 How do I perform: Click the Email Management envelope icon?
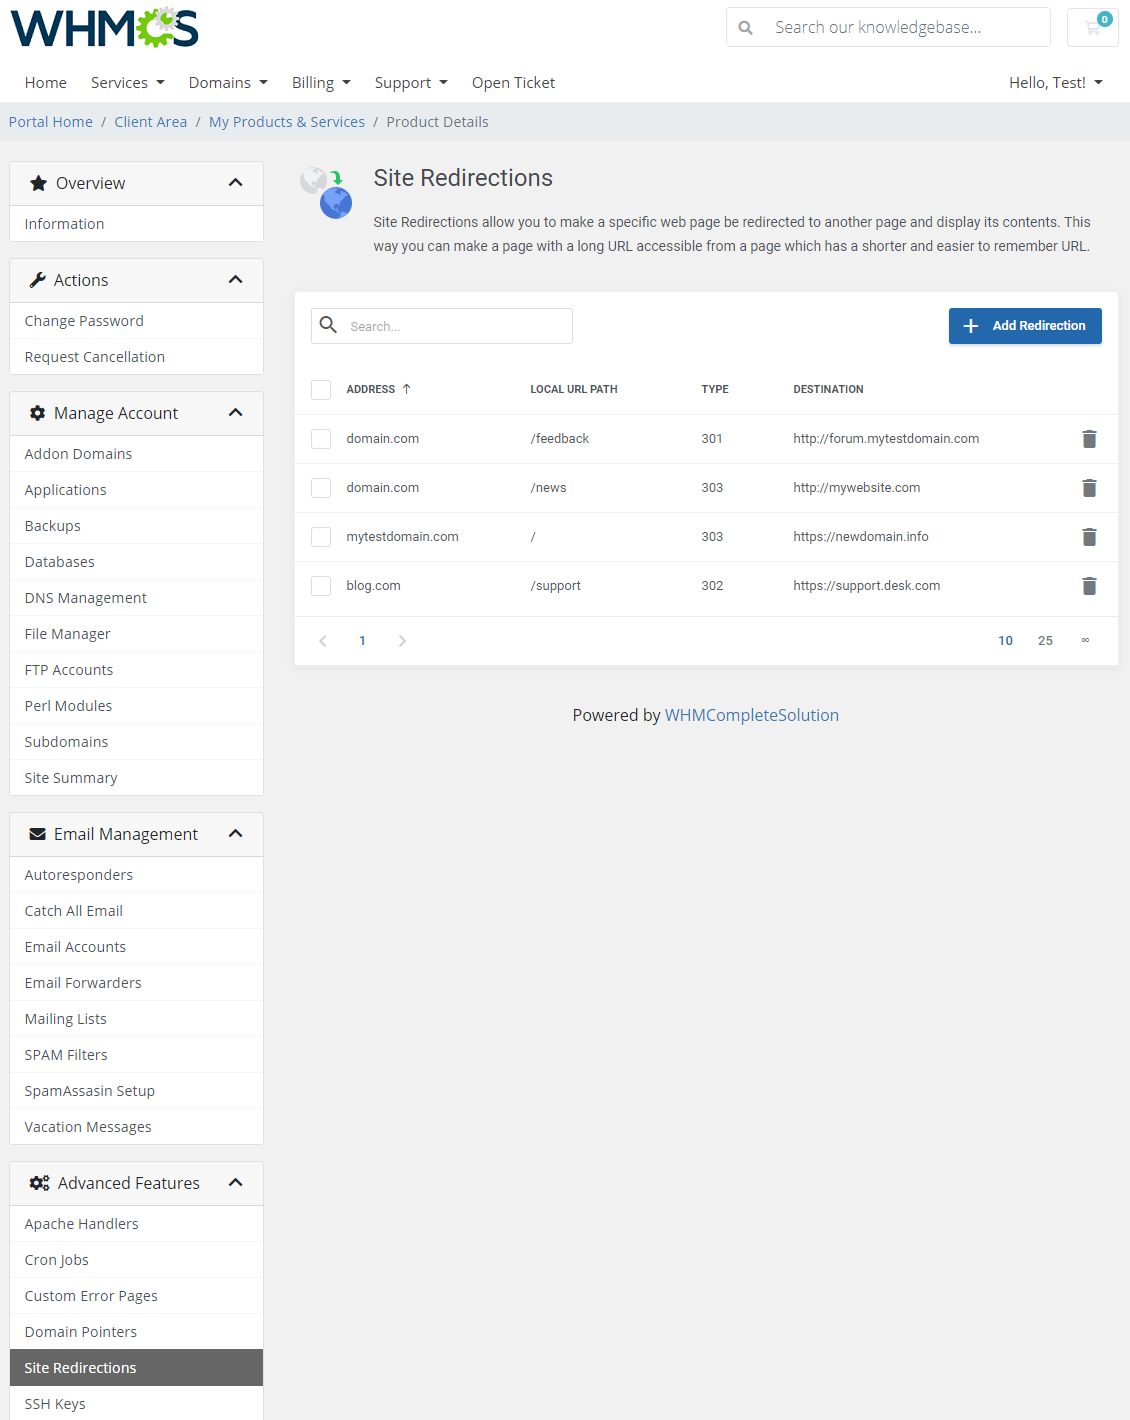[x=38, y=833]
